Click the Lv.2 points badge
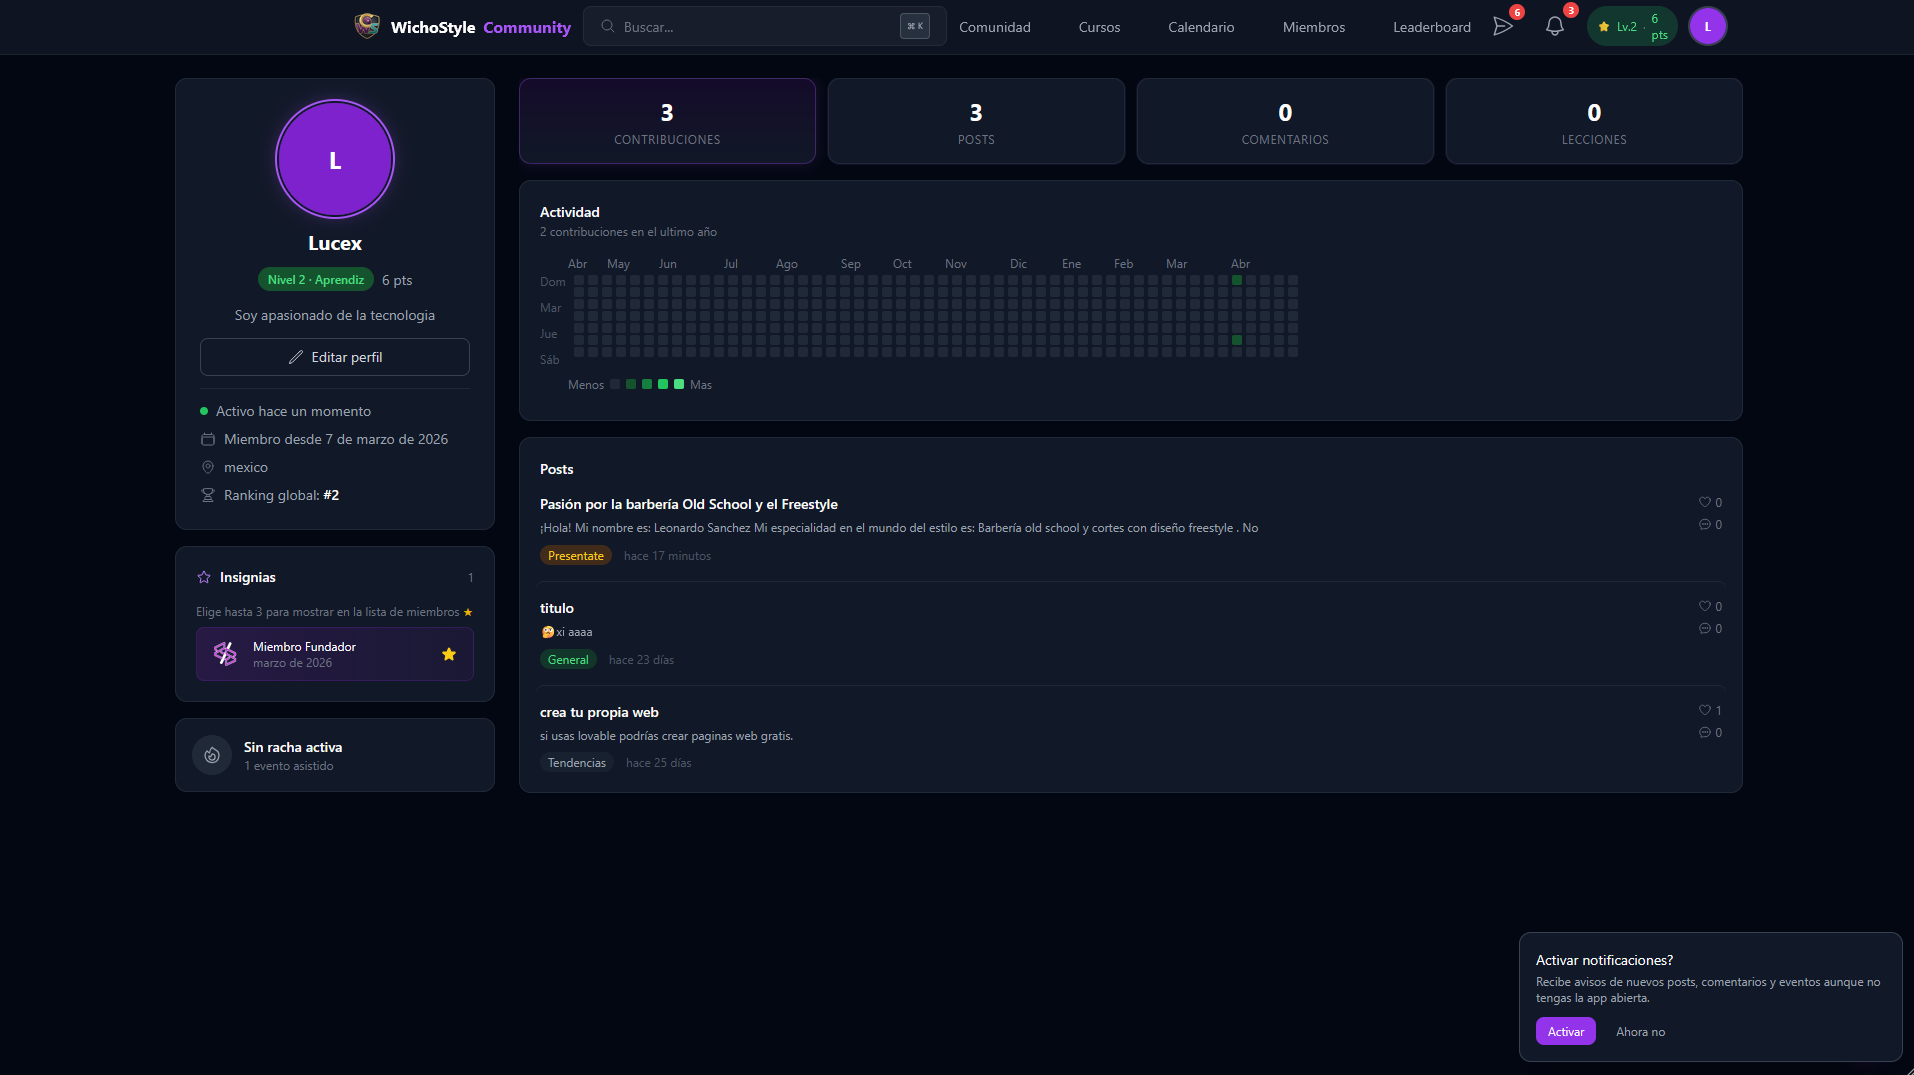The width and height of the screenshot is (1914, 1075). [x=1632, y=27]
